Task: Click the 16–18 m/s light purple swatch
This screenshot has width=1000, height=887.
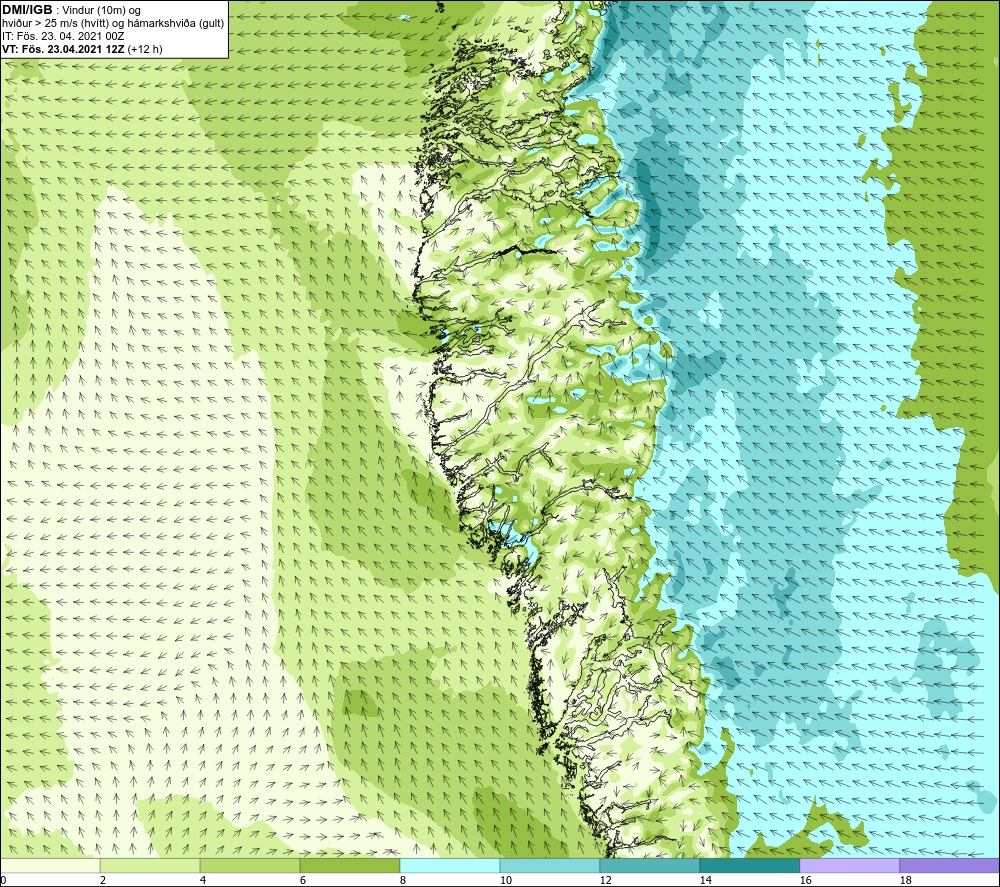Action: point(849,866)
